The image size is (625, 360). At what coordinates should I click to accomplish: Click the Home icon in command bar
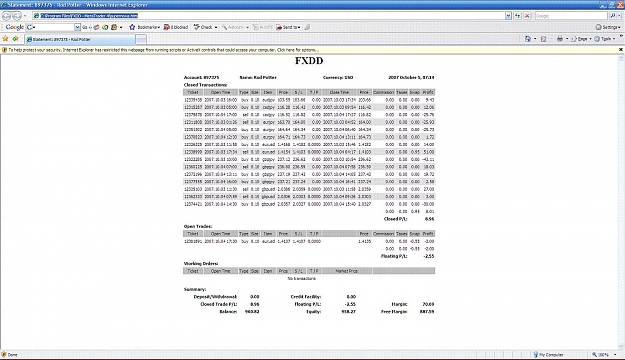click(528, 39)
